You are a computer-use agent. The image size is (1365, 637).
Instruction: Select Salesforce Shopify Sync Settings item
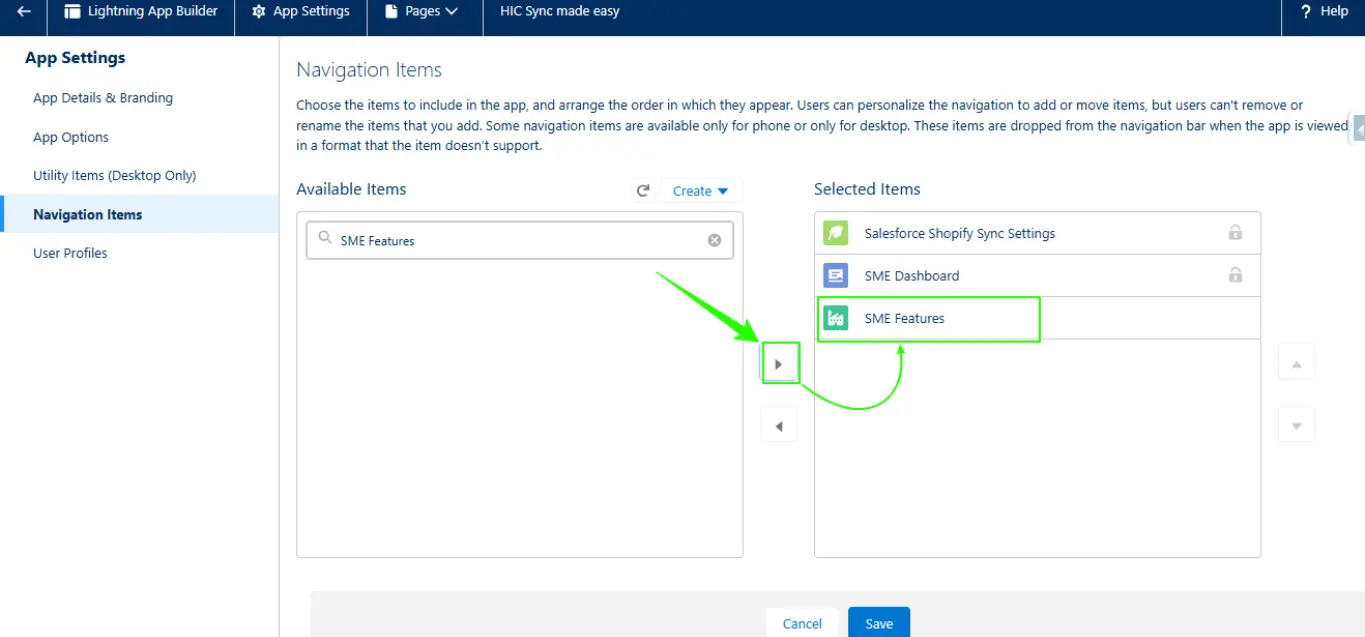click(1037, 233)
